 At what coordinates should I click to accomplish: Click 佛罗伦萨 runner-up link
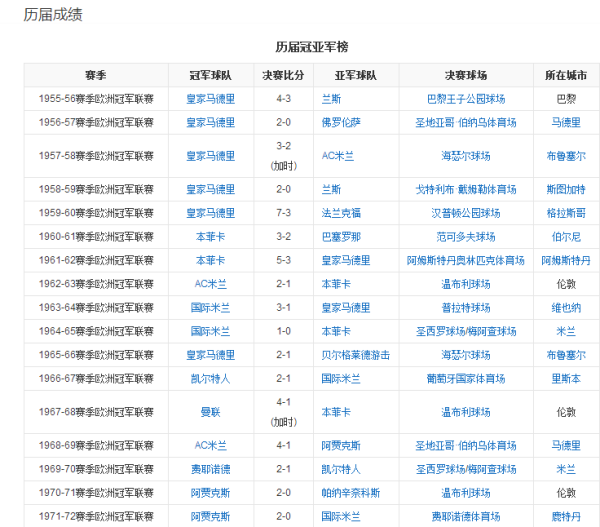point(341,122)
